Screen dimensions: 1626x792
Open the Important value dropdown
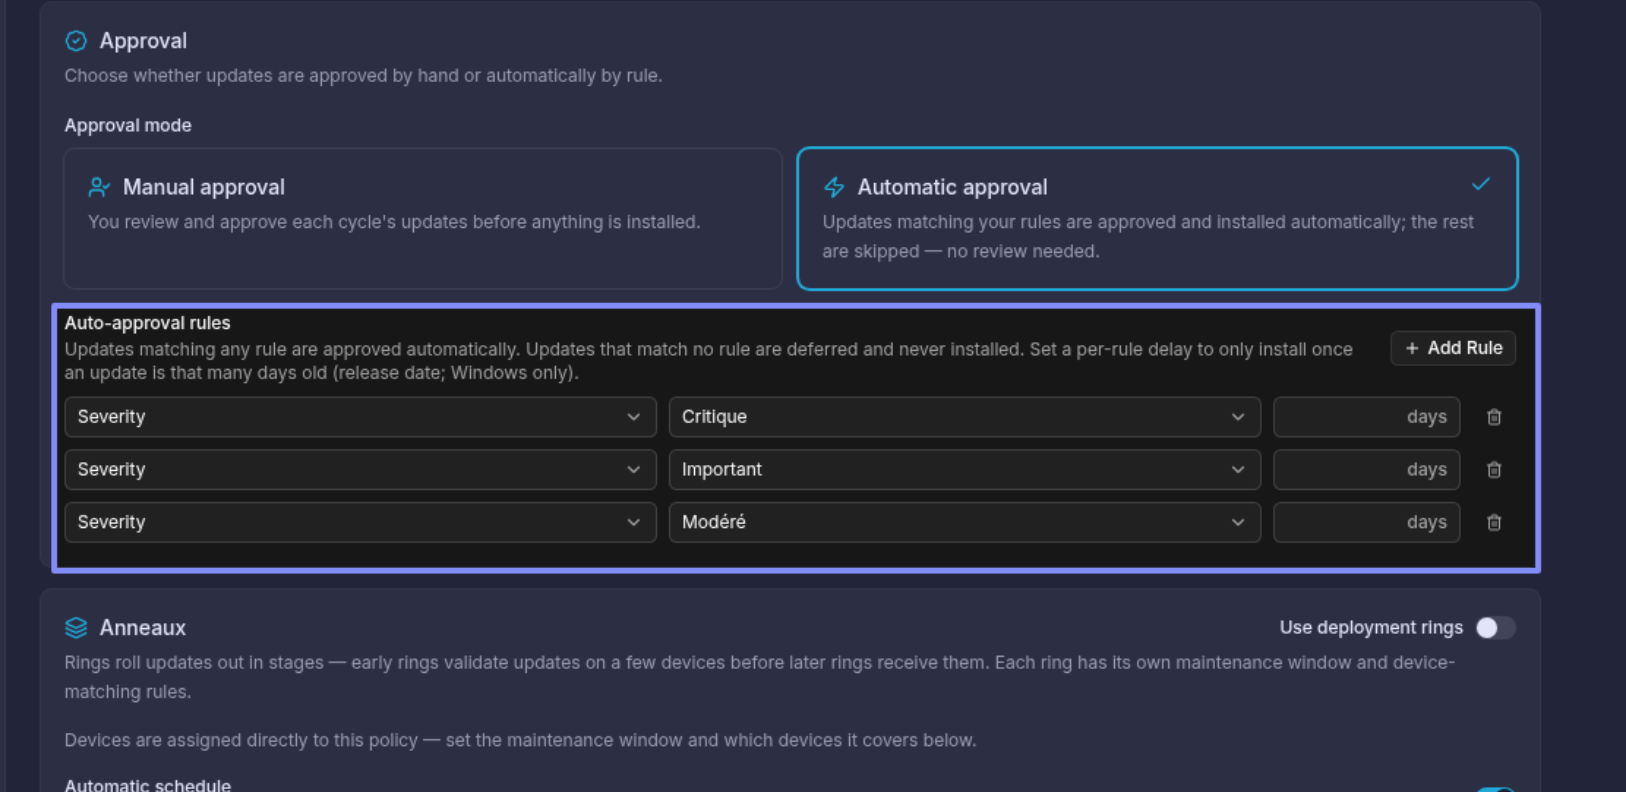964,470
